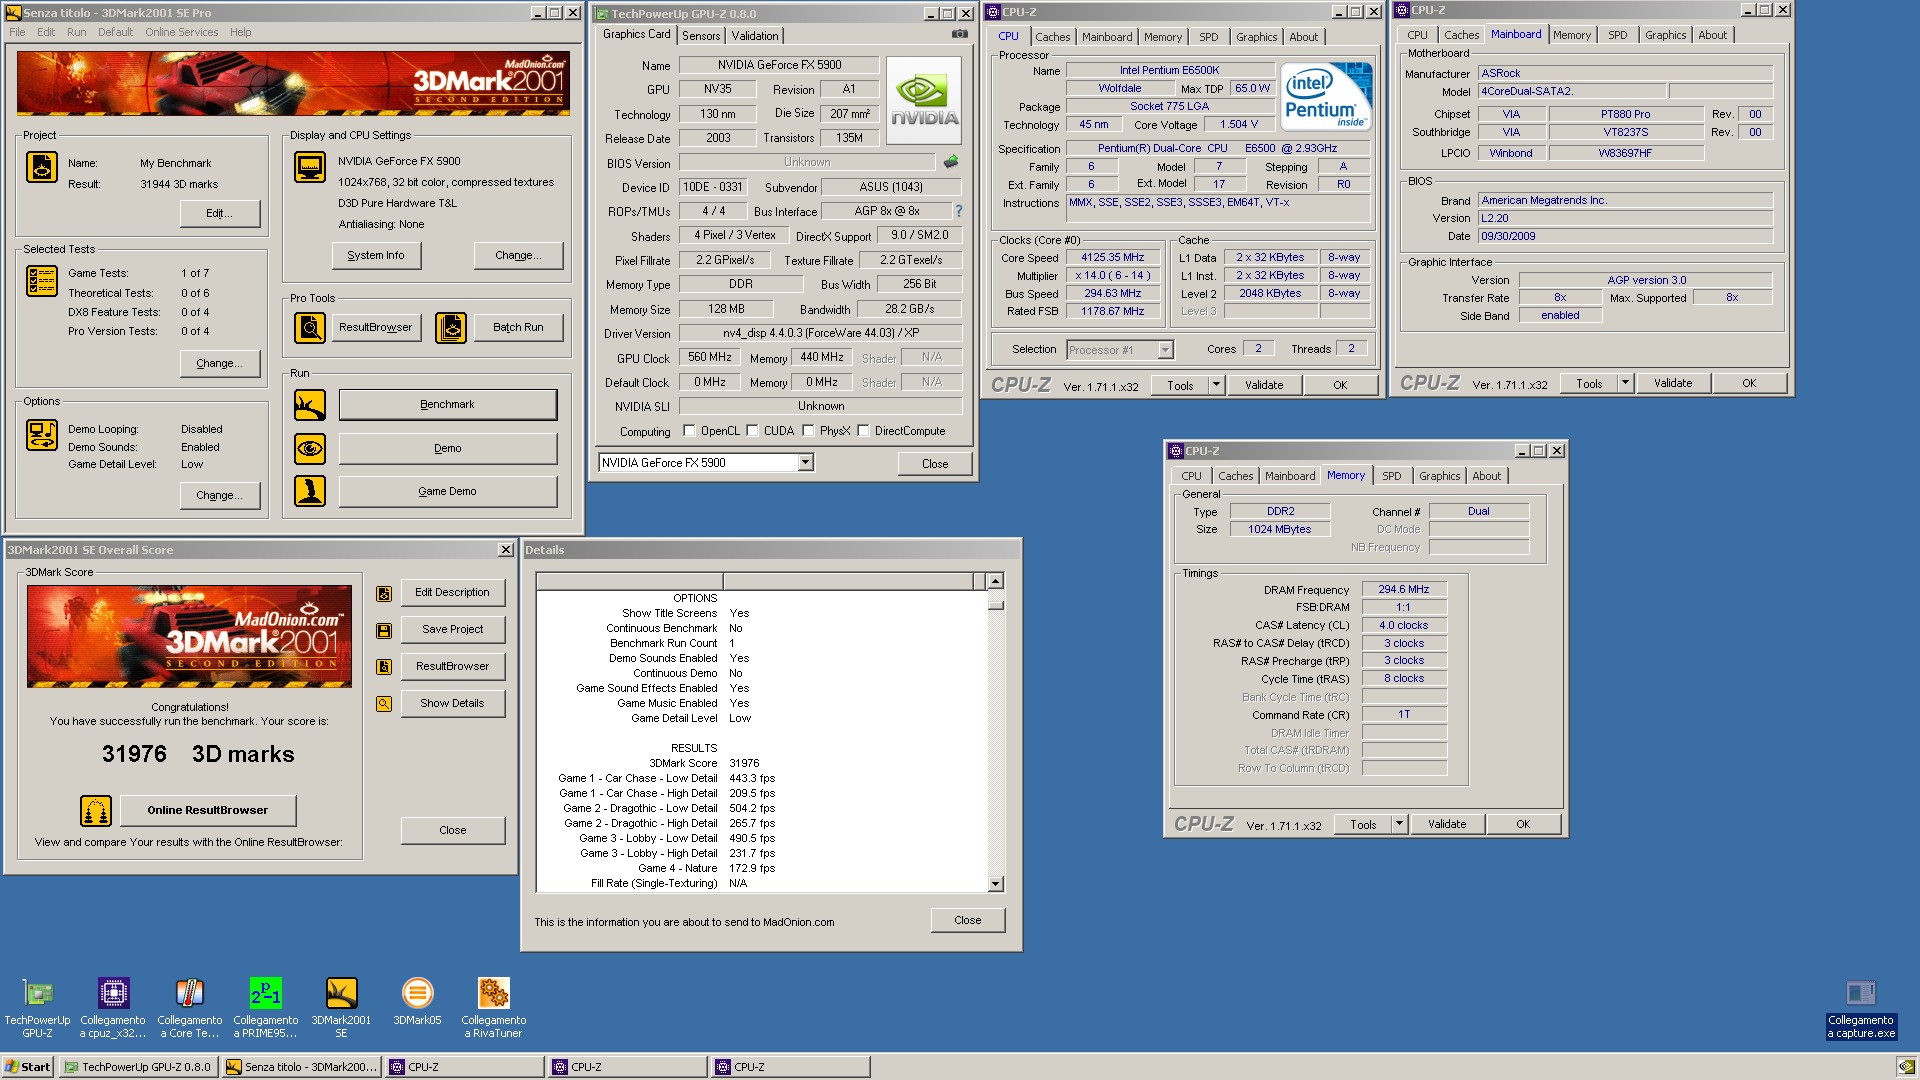The width and height of the screenshot is (1920, 1080).
Task: Switch to the Sensors tab in GPU-Z
Action: tap(701, 36)
